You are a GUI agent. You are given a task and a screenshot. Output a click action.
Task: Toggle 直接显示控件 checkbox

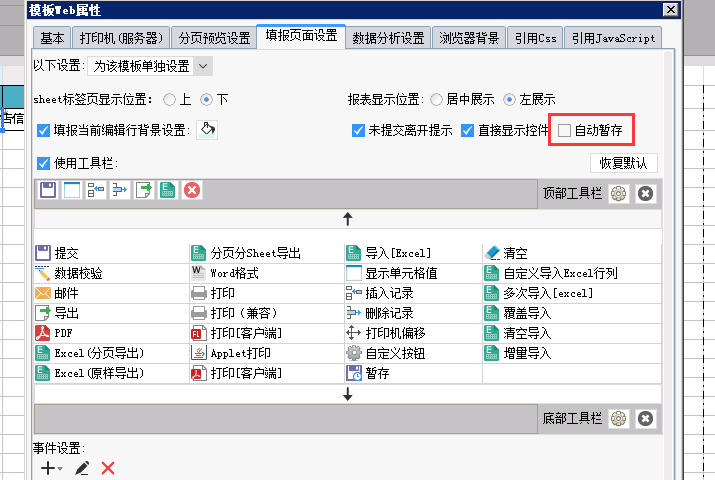[467, 131]
